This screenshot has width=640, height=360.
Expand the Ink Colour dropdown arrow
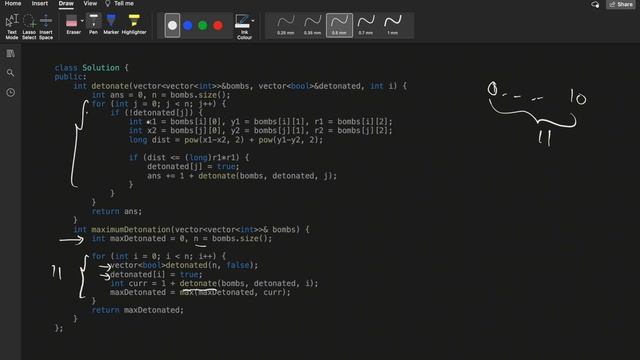point(253,20)
